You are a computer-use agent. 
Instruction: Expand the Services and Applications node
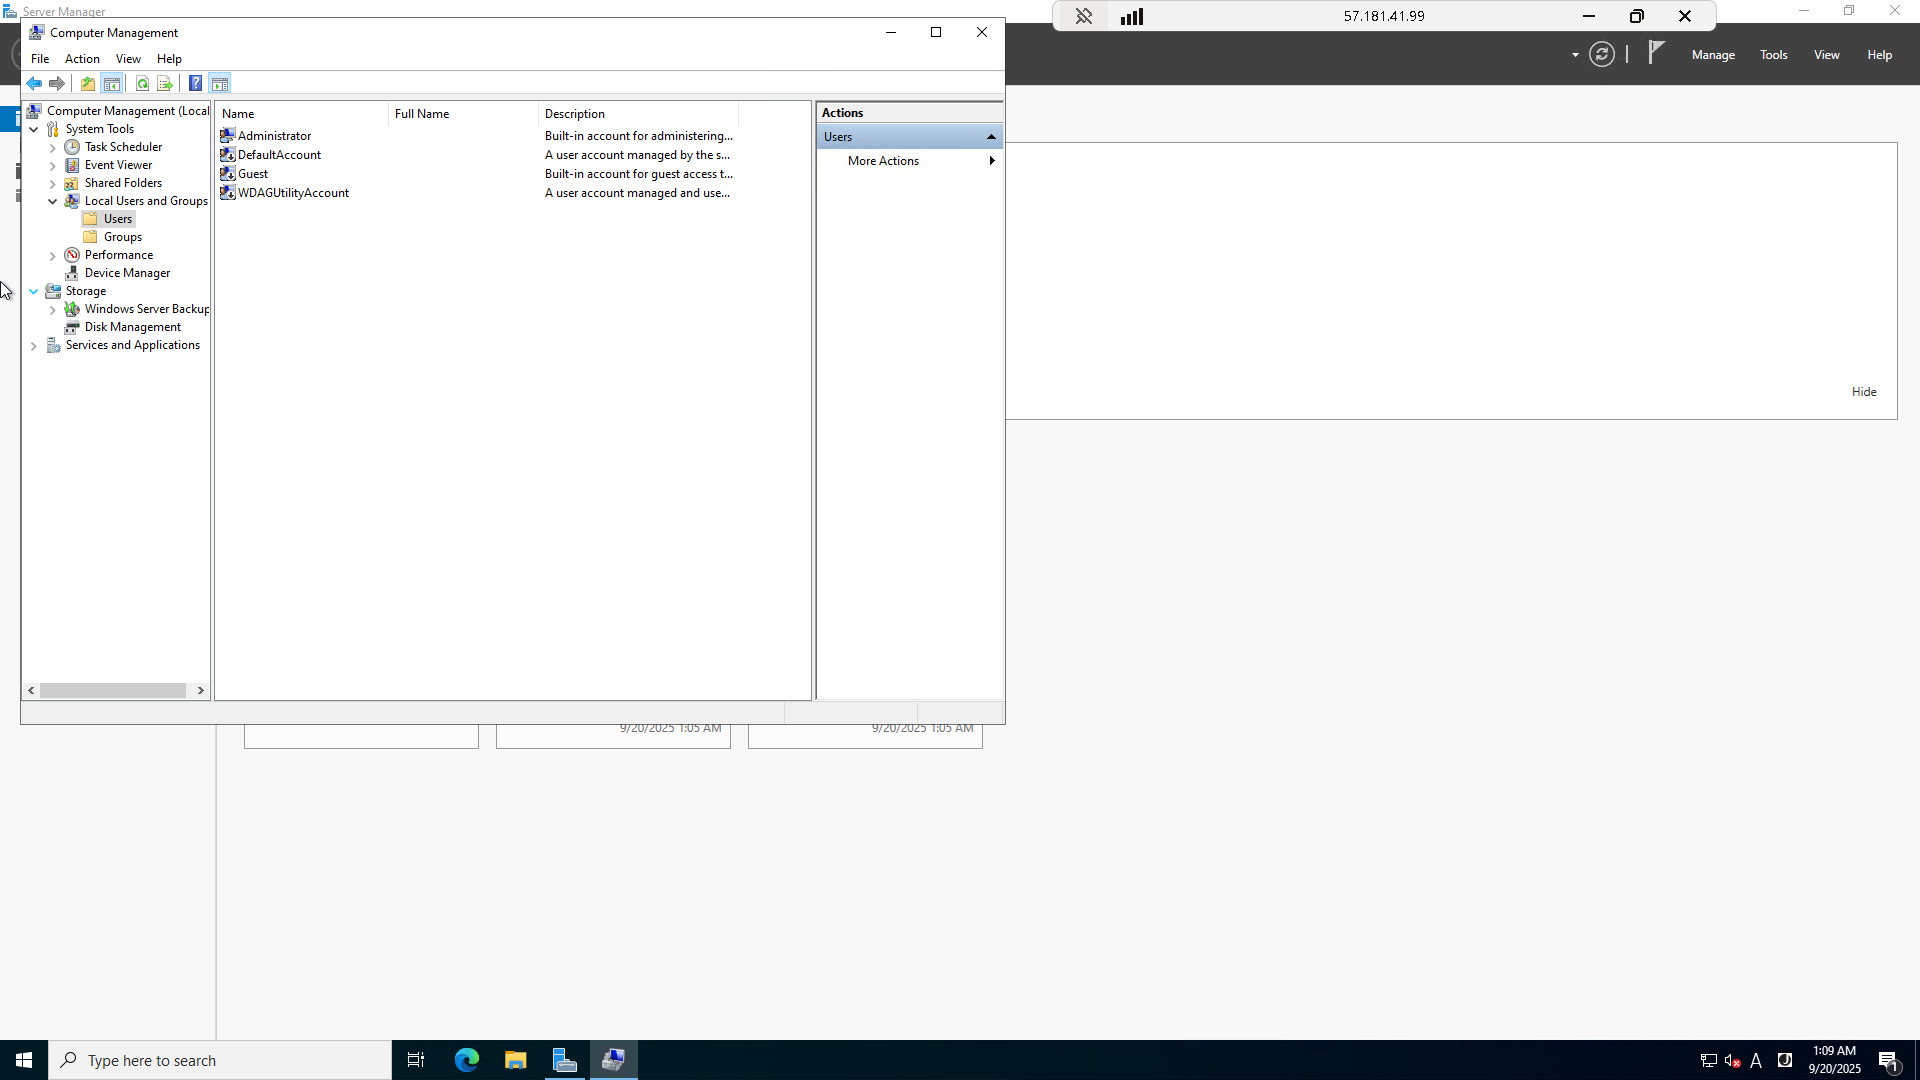pos(34,346)
